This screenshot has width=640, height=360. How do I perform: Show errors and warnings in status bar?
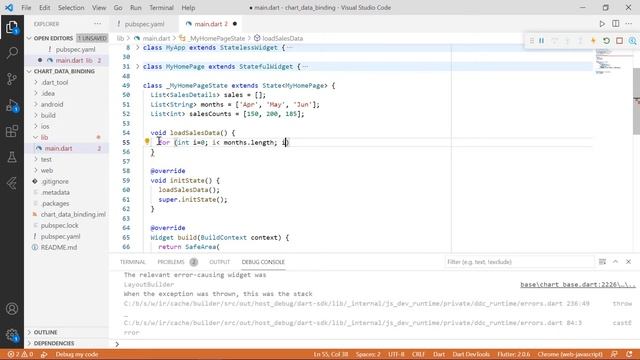pyautogui.click(x=20, y=354)
